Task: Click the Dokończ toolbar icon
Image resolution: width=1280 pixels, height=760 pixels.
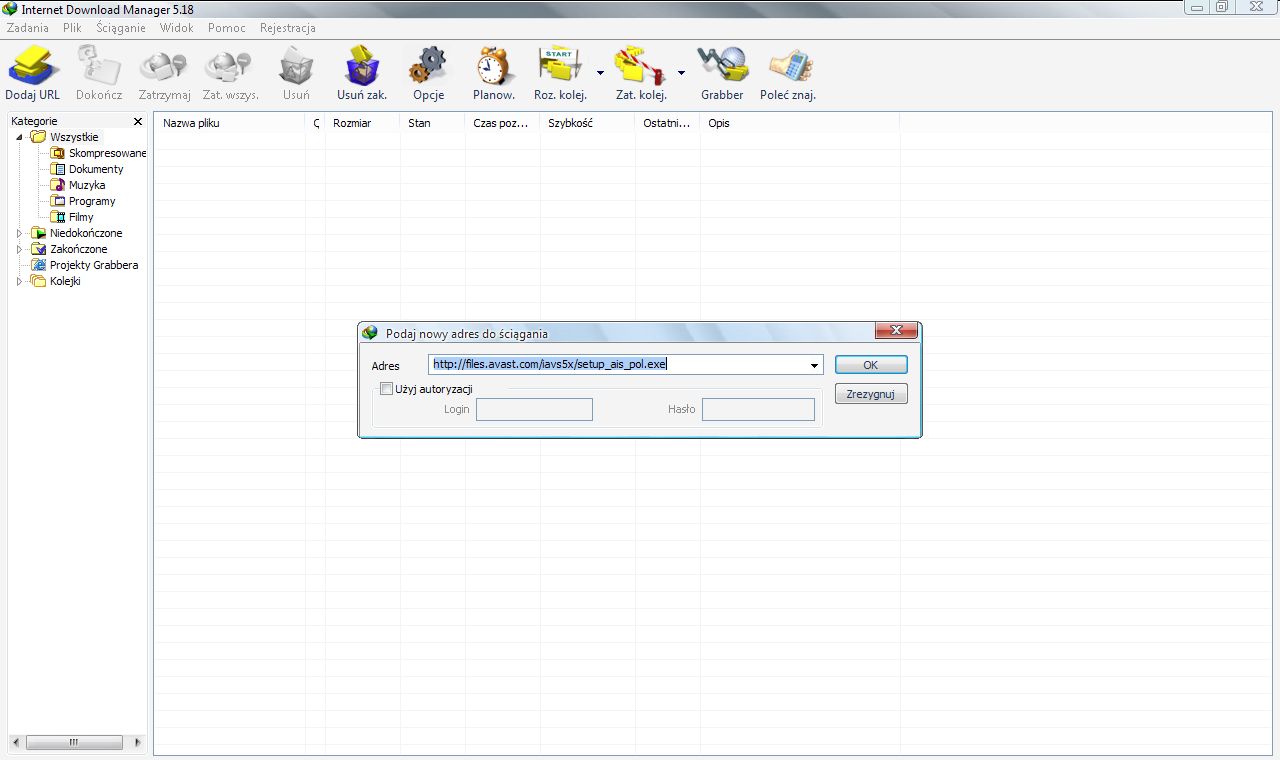Action: tap(99, 66)
